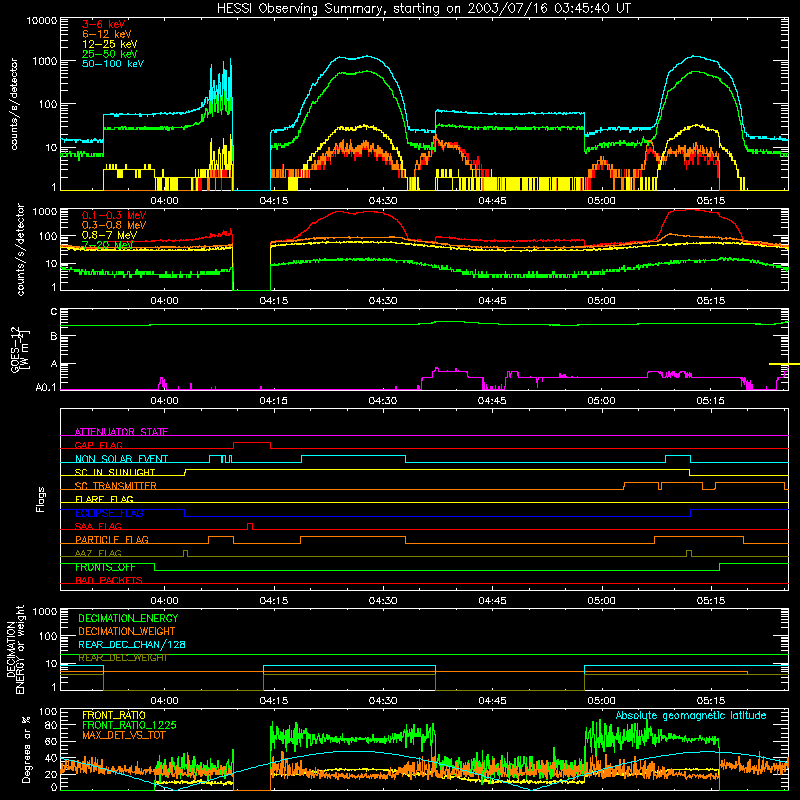The height and width of the screenshot is (800, 800).
Task: Select the GAP_FLAG label
Action: pos(98,445)
